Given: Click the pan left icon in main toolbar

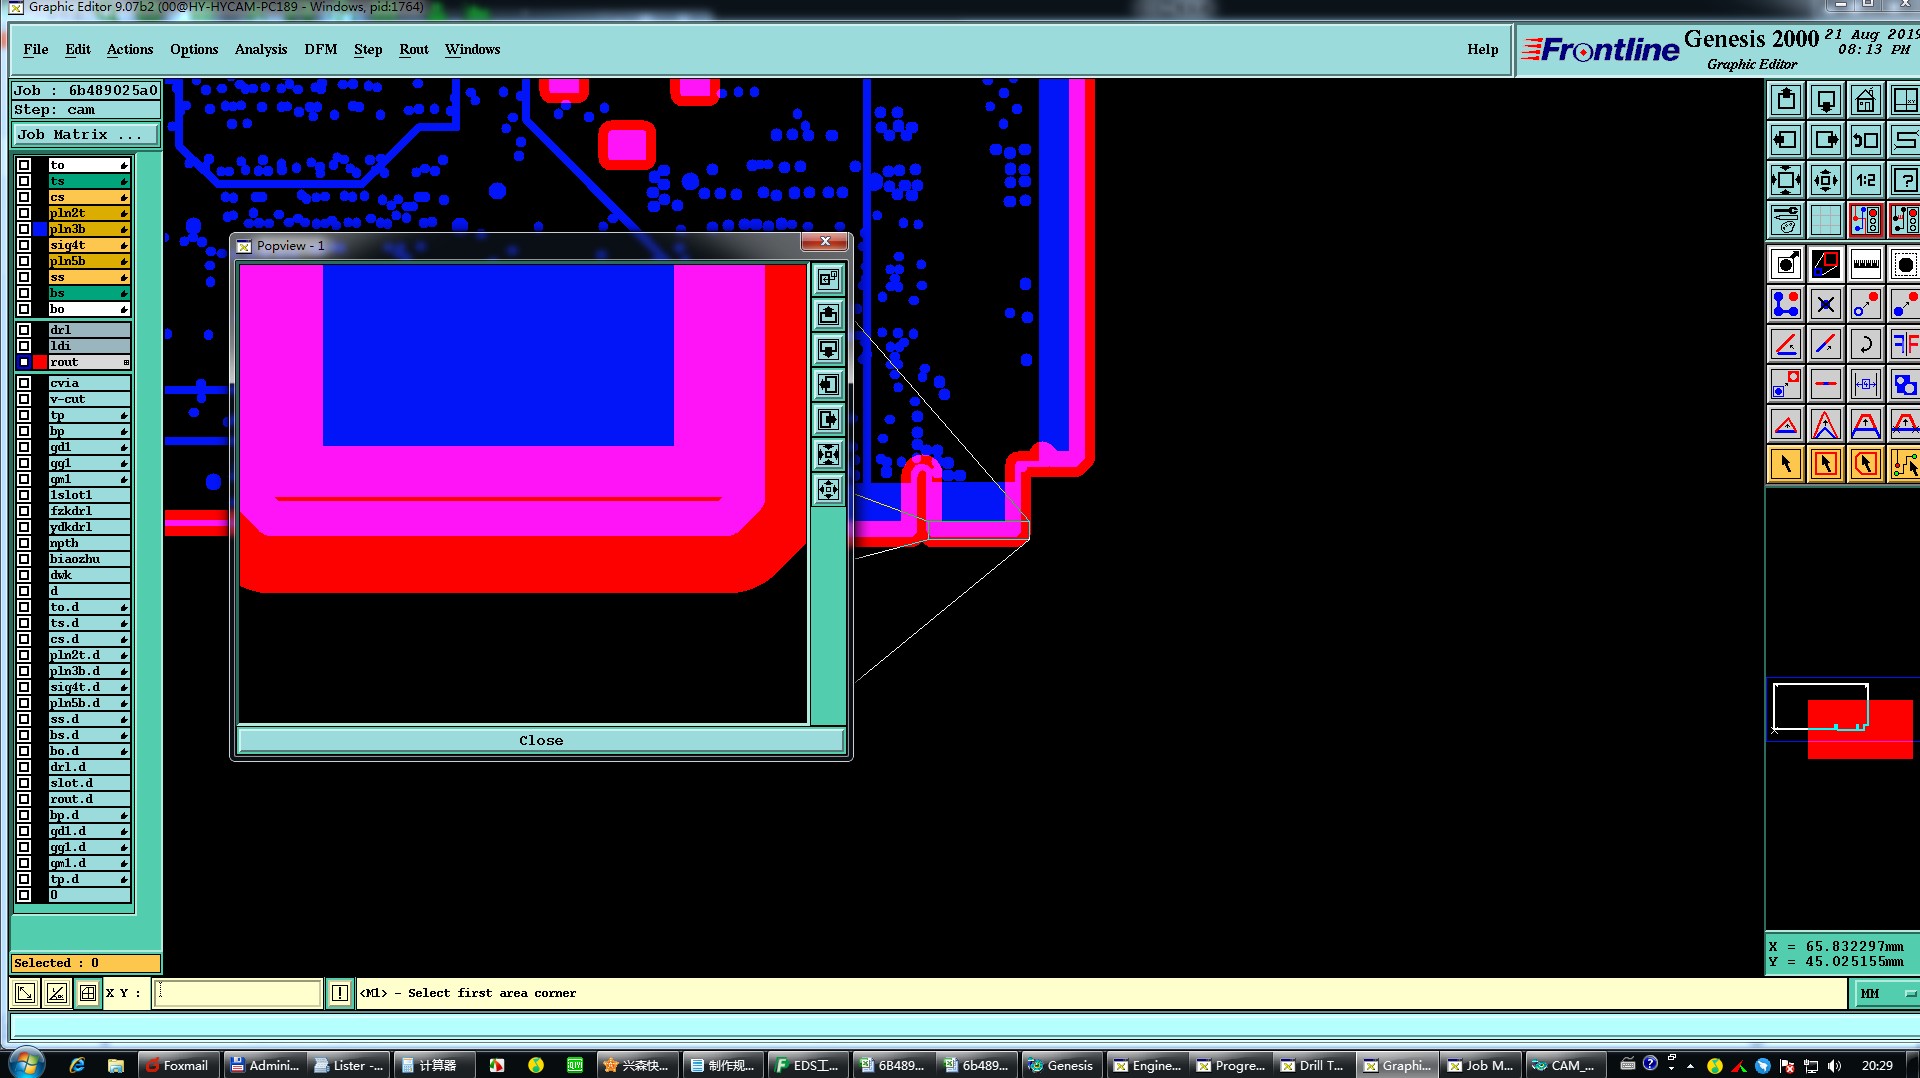Looking at the screenshot, I should click(x=1786, y=140).
